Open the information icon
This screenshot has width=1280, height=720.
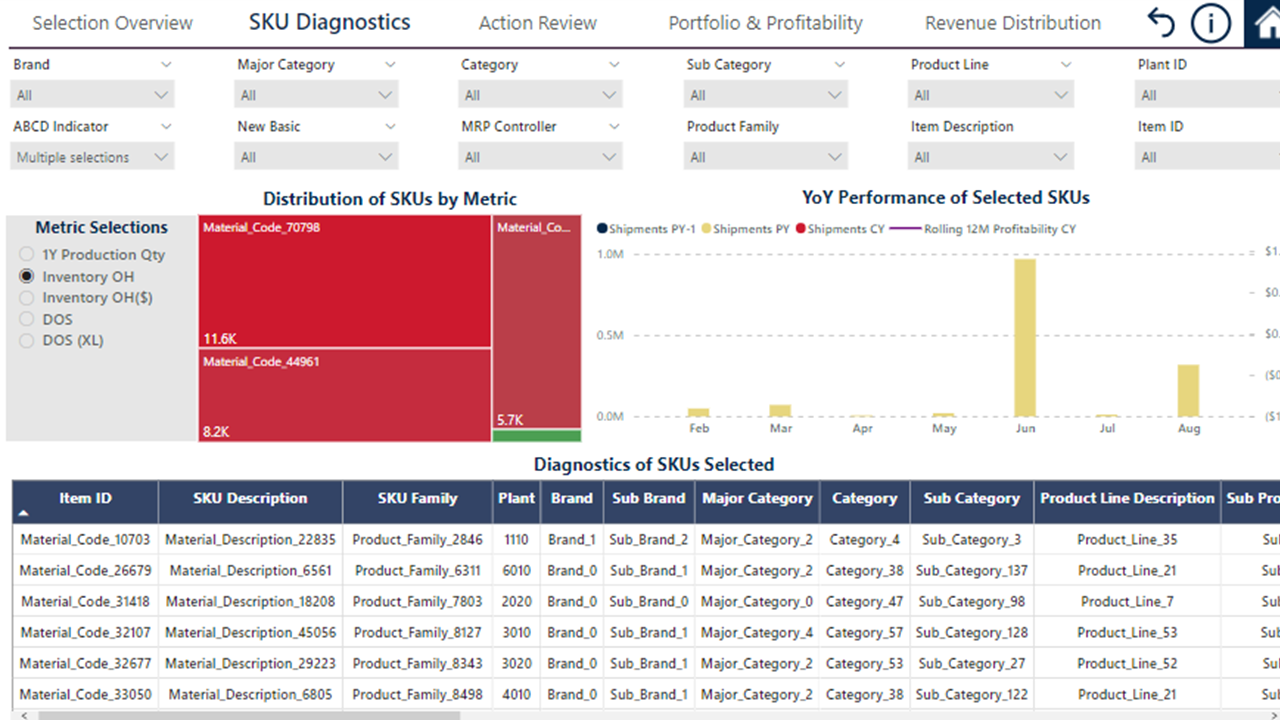[1211, 22]
